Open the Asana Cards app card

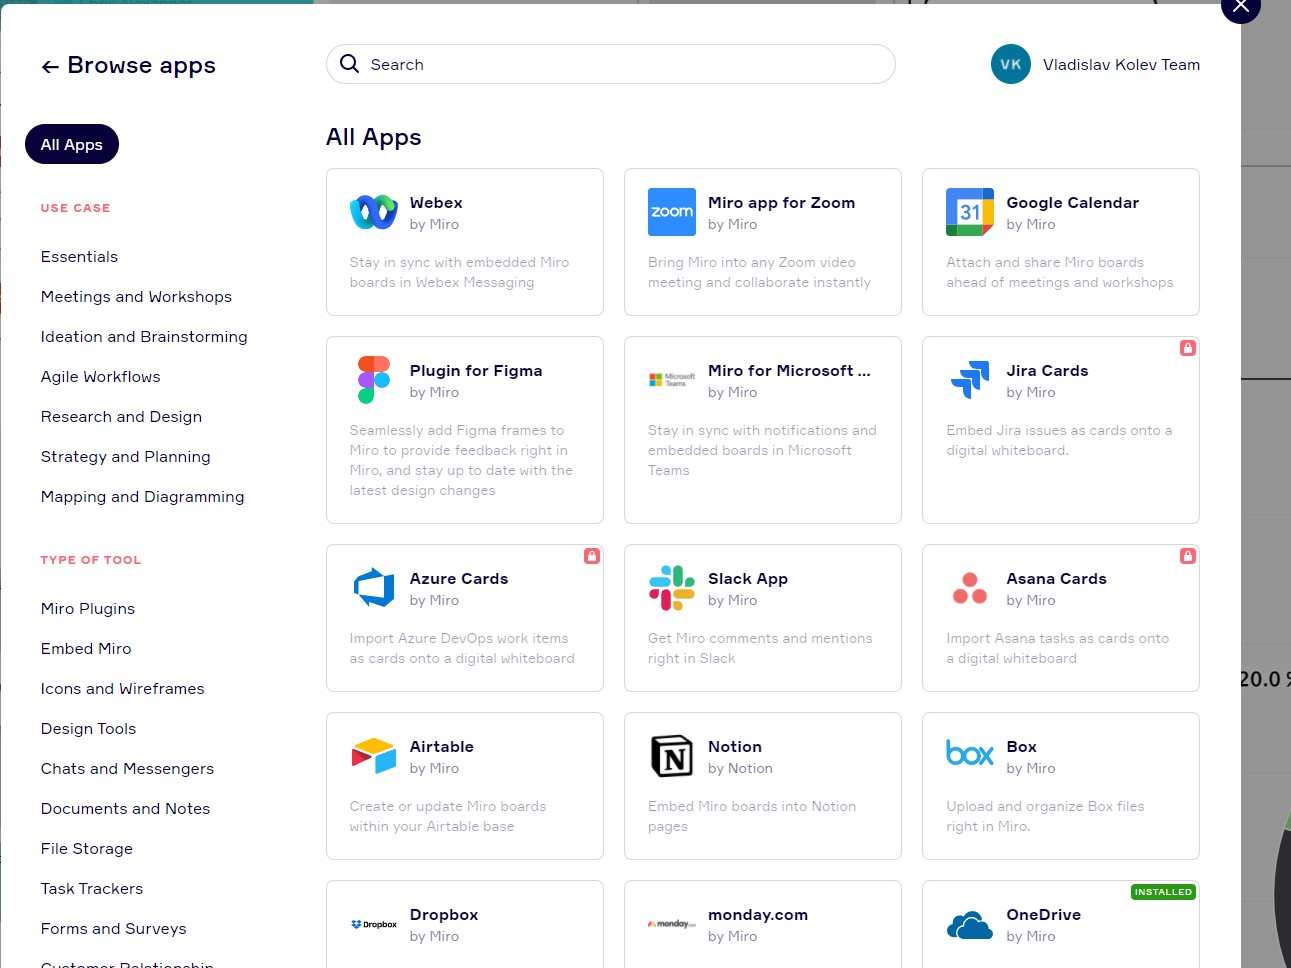click(x=1060, y=618)
